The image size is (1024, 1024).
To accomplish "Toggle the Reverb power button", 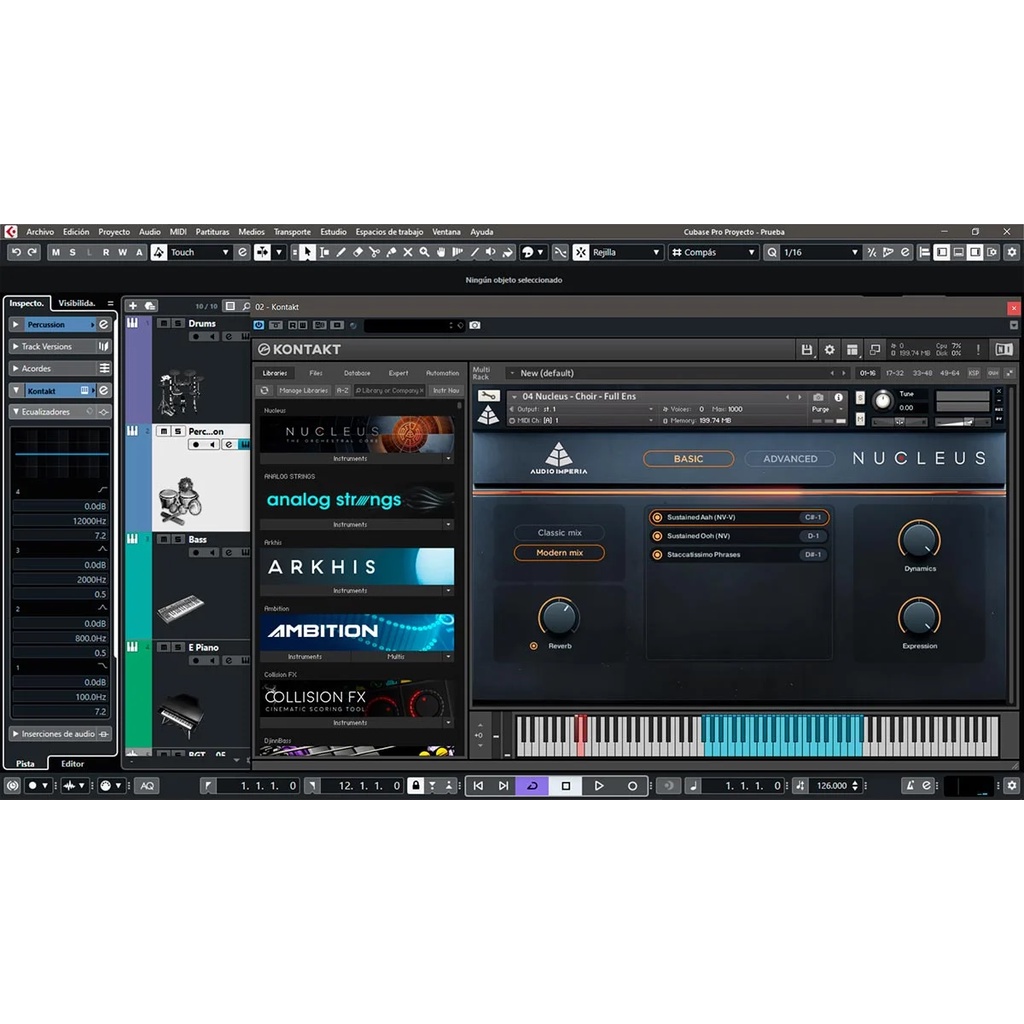I will click(534, 646).
